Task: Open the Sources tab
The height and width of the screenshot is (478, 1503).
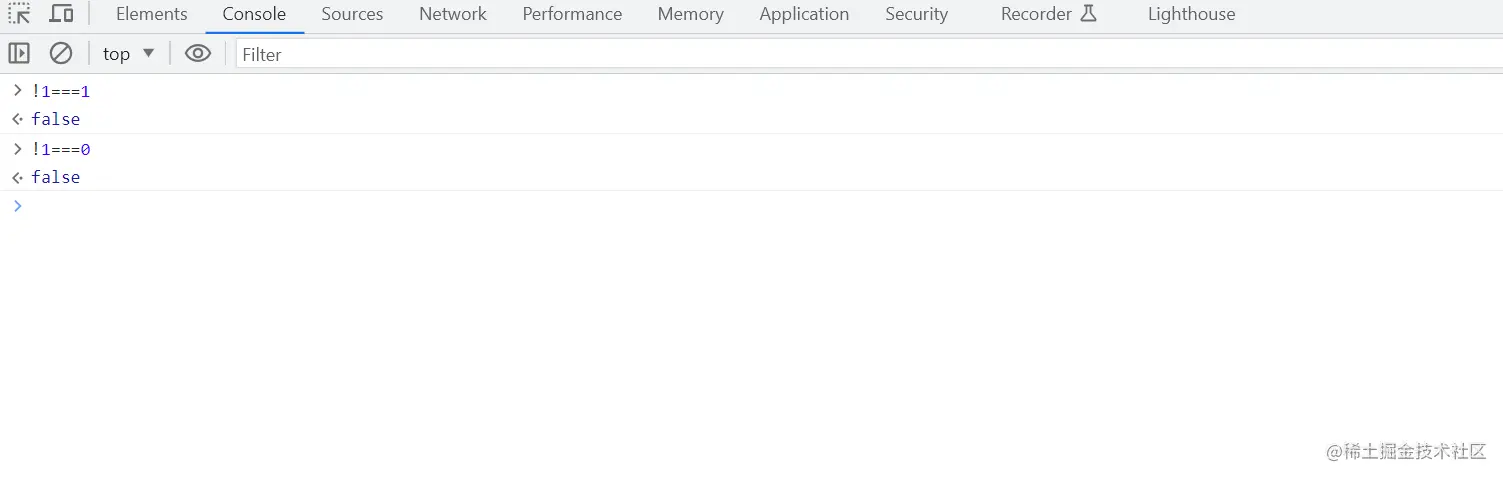Action: [352, 14]
